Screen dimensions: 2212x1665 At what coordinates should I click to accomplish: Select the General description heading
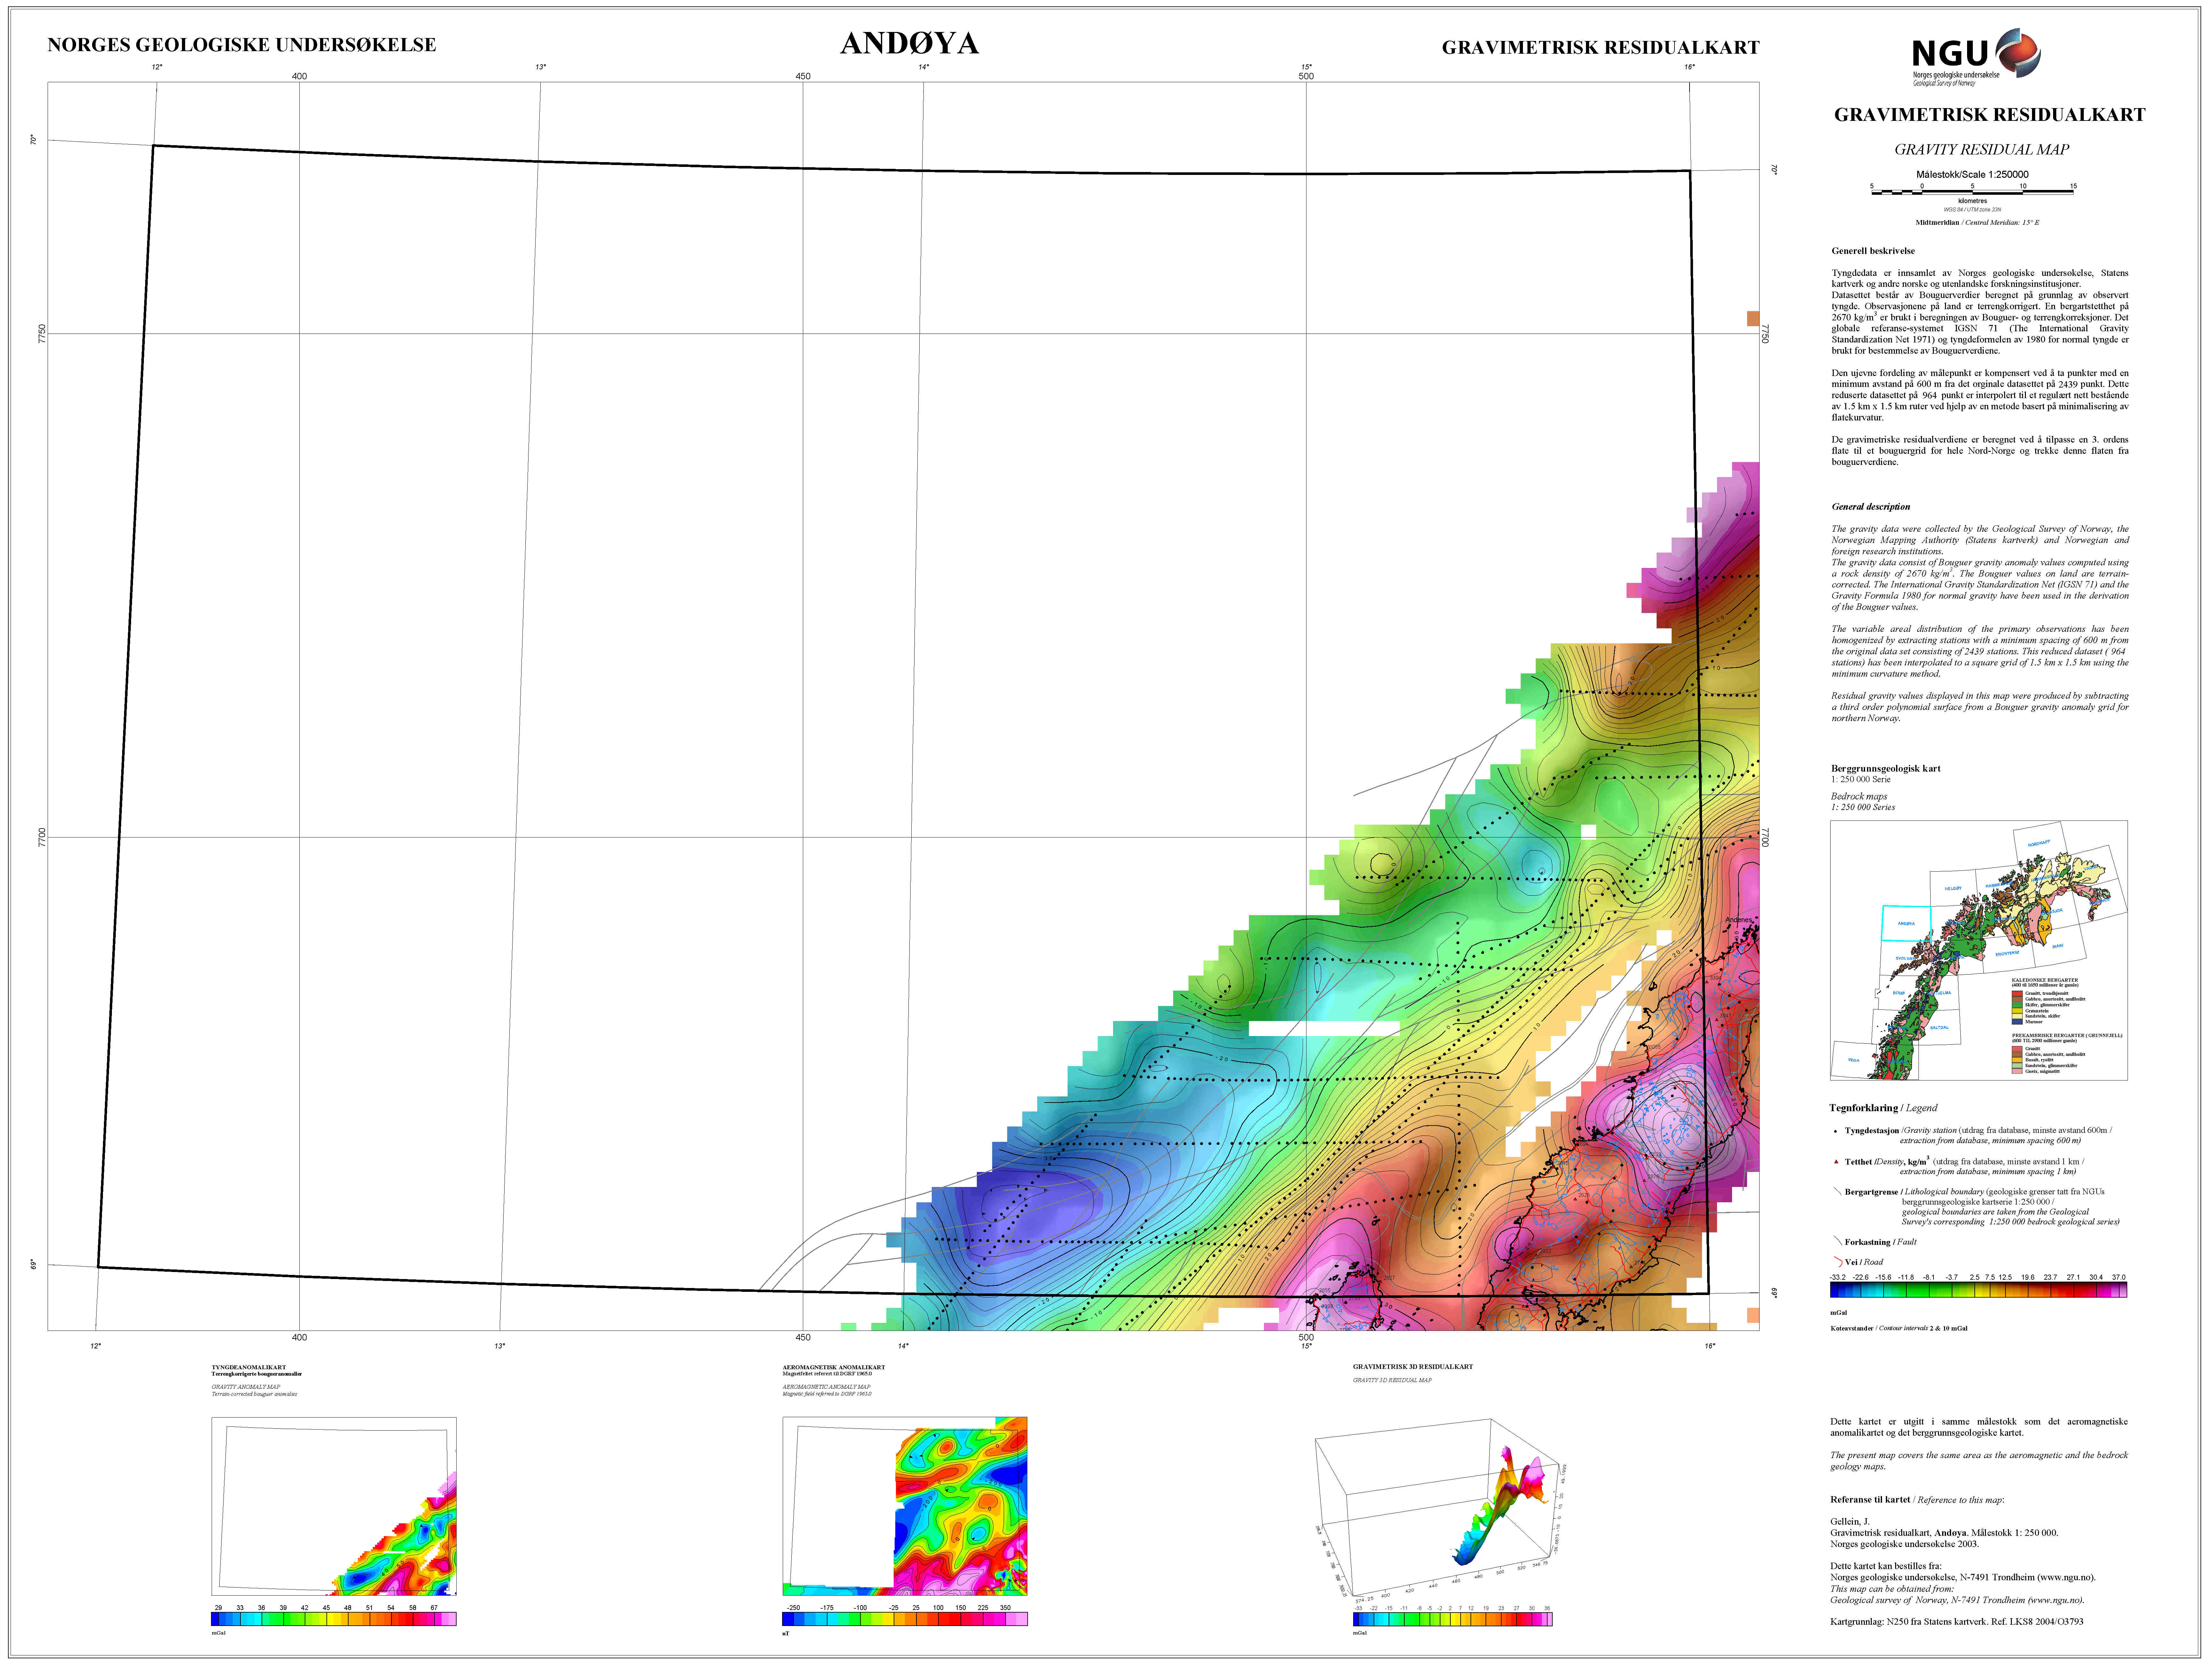click(x=1870, y=507)
